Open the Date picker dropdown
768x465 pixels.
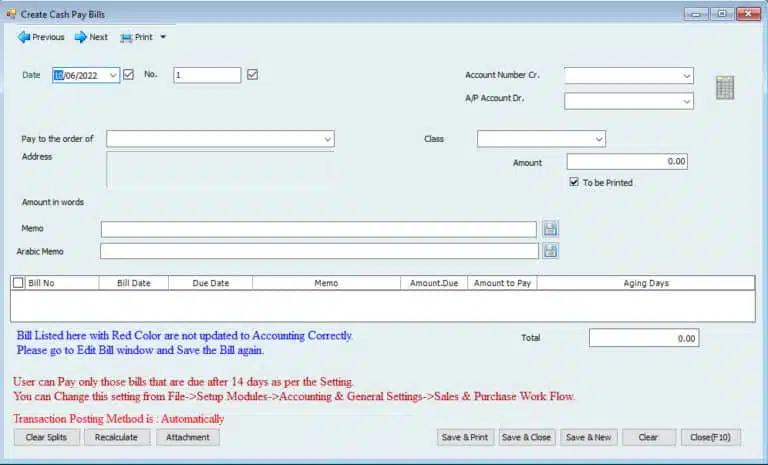pos(113,75)
